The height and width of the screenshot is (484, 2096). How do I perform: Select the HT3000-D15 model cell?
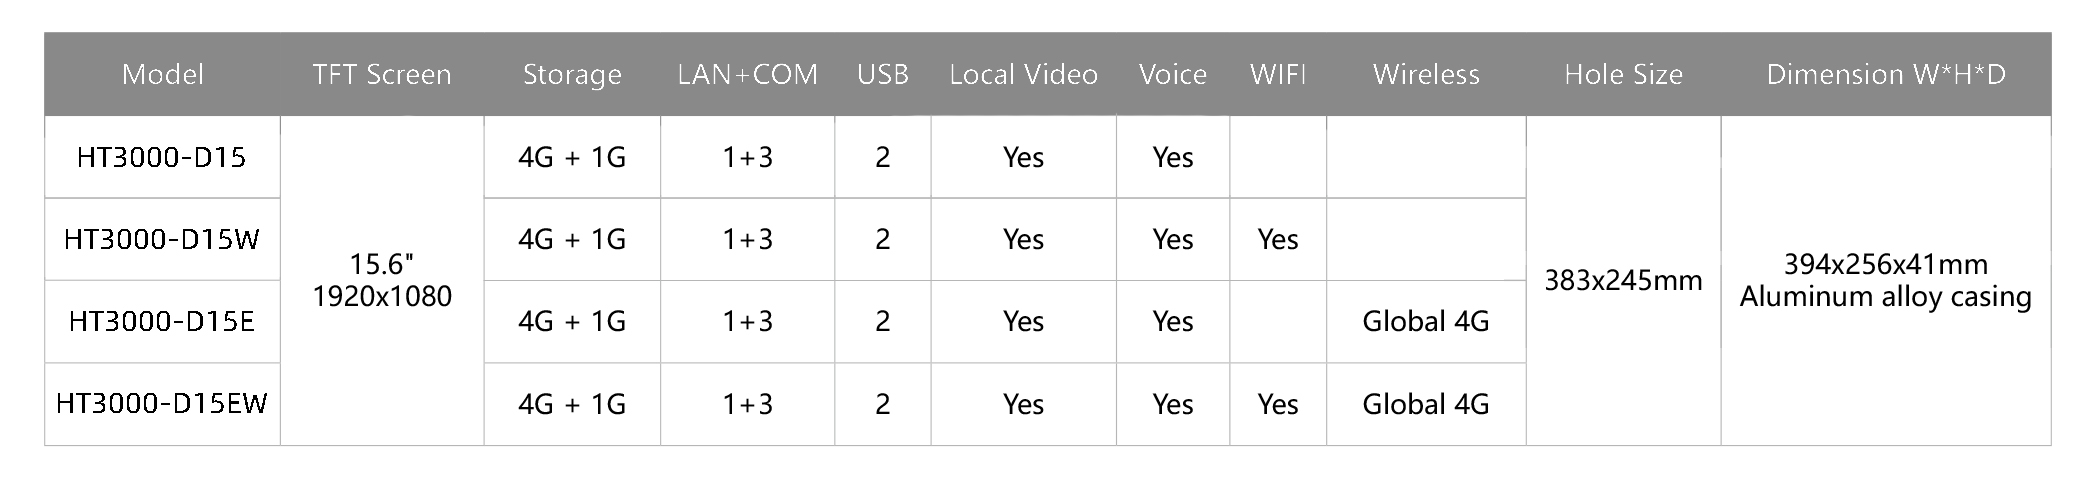pos(162,157)
